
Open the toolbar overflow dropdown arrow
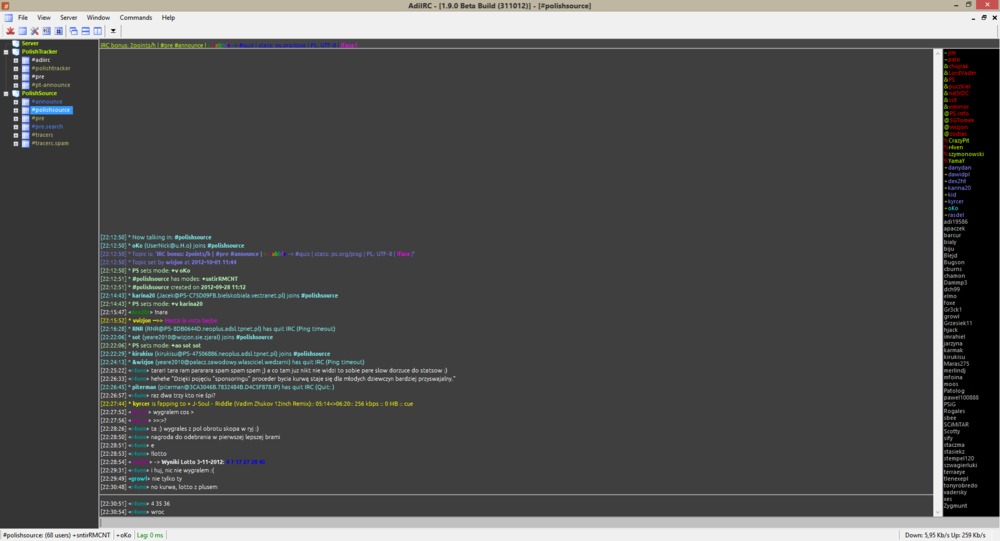[x=114, y=32]
